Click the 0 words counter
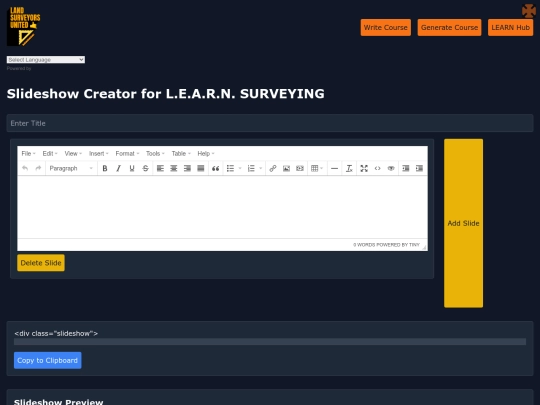This screenshot has height=405, width=540. point(364,245)
